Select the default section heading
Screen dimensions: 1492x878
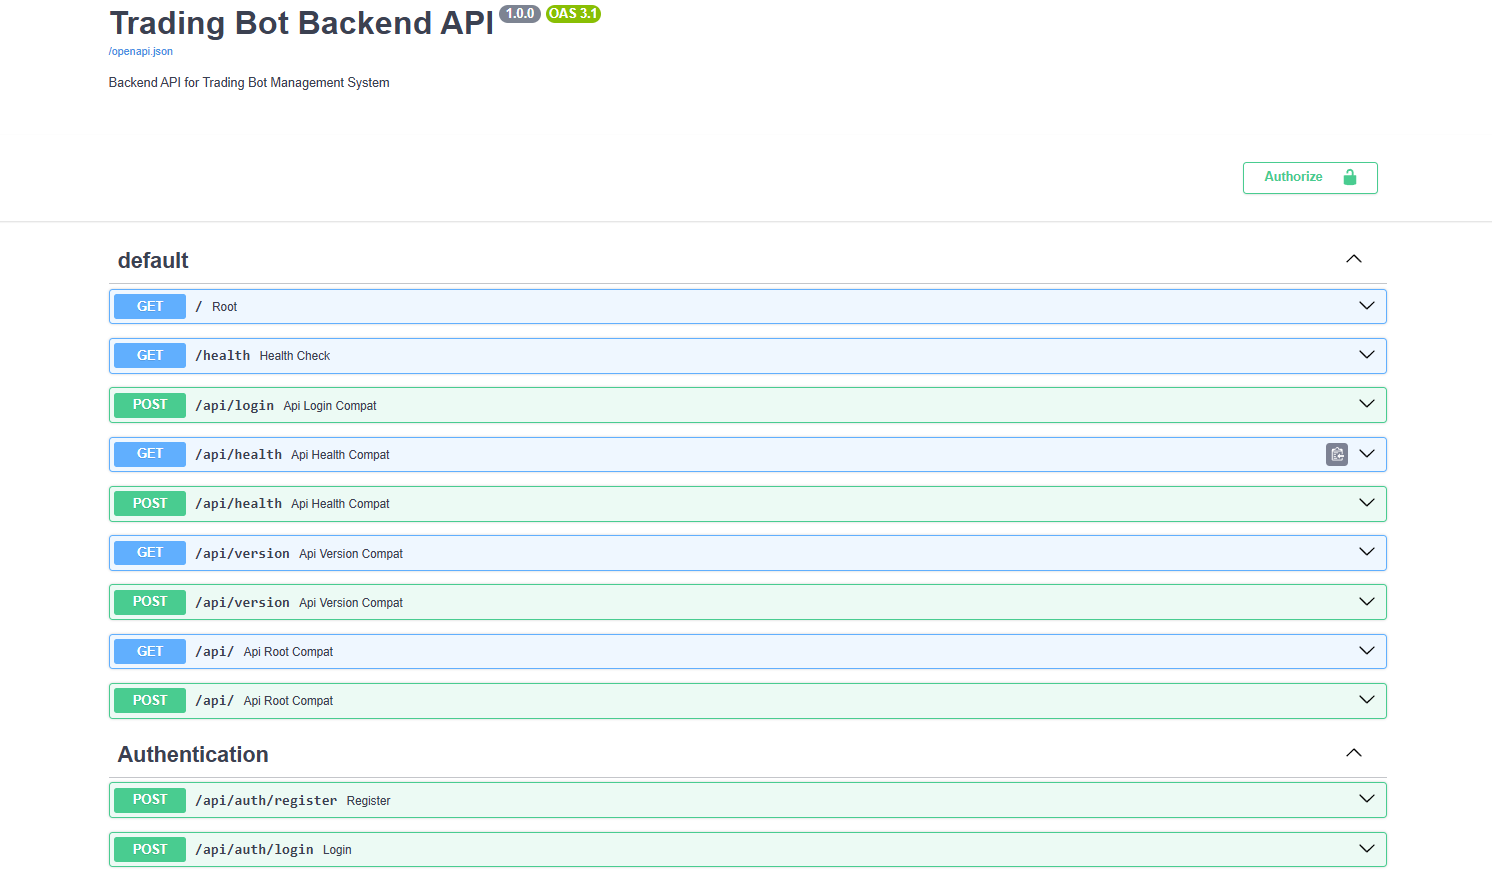[x=153, y=261]
